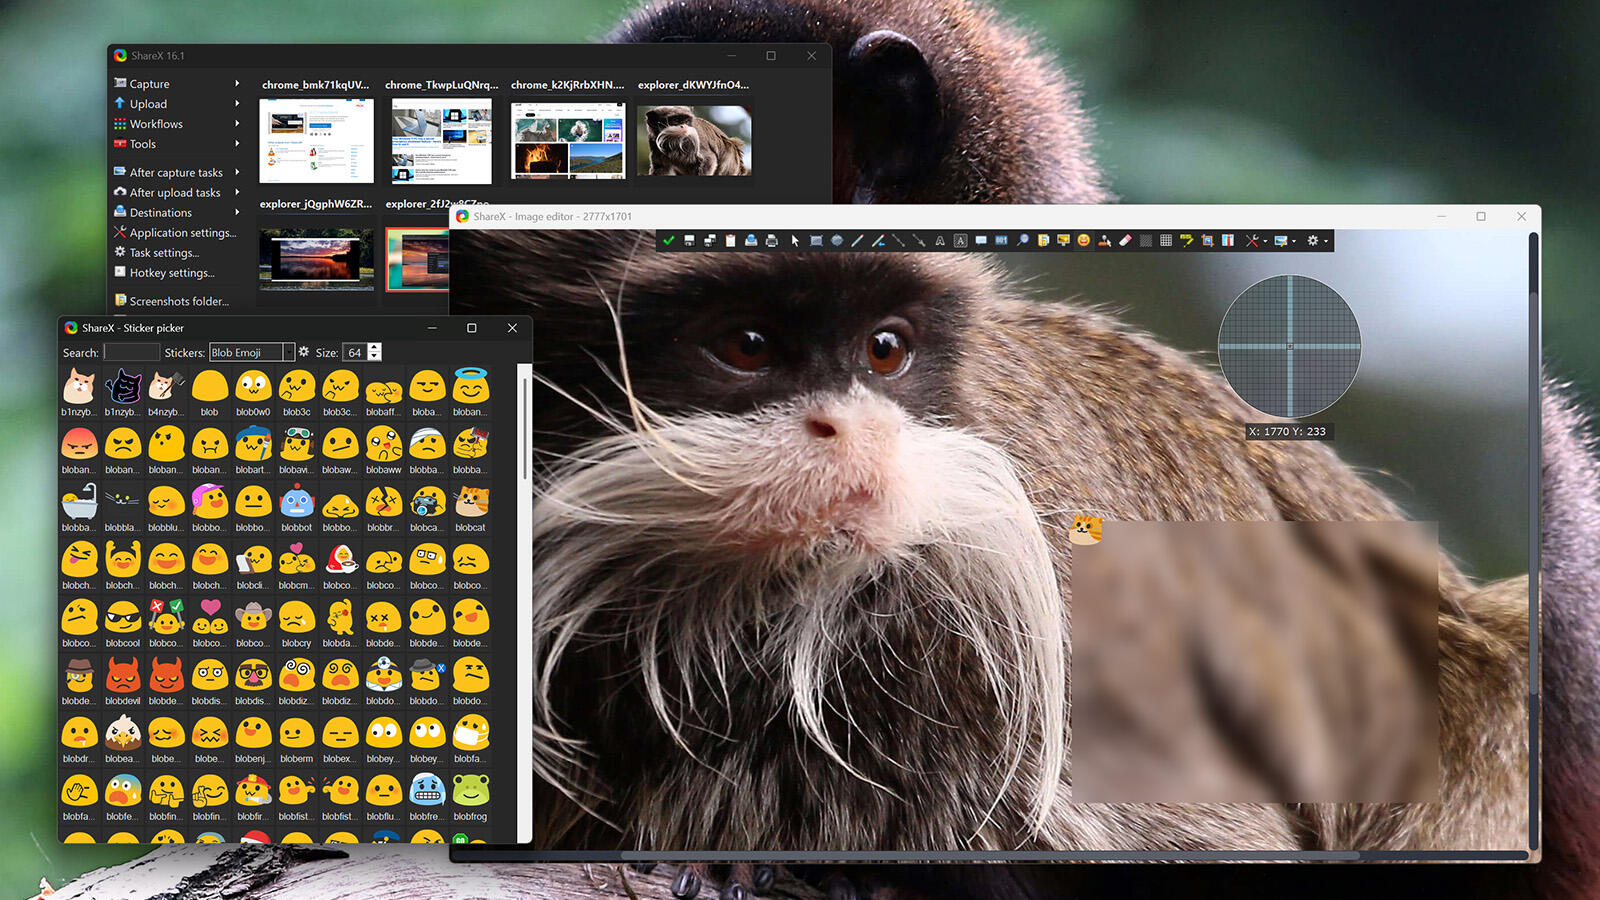
Task: Open Hotkey settings
Action: click(x=171, y=273)
